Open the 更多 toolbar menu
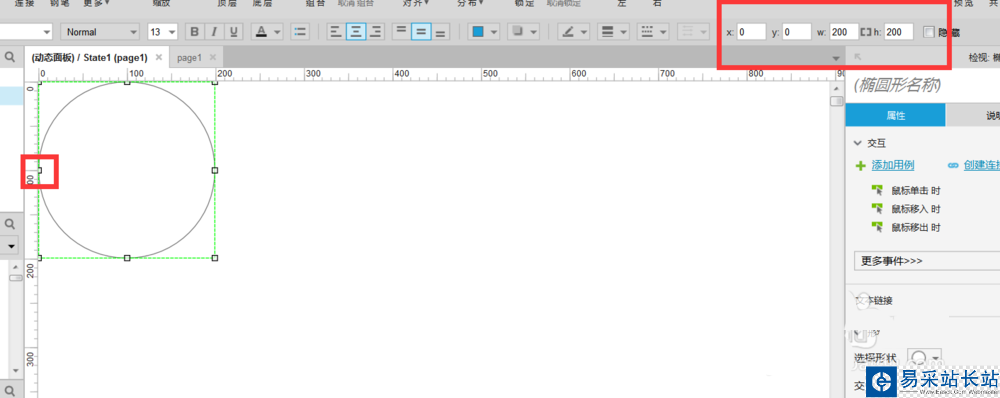1000x398 pixels. [96, 3]
